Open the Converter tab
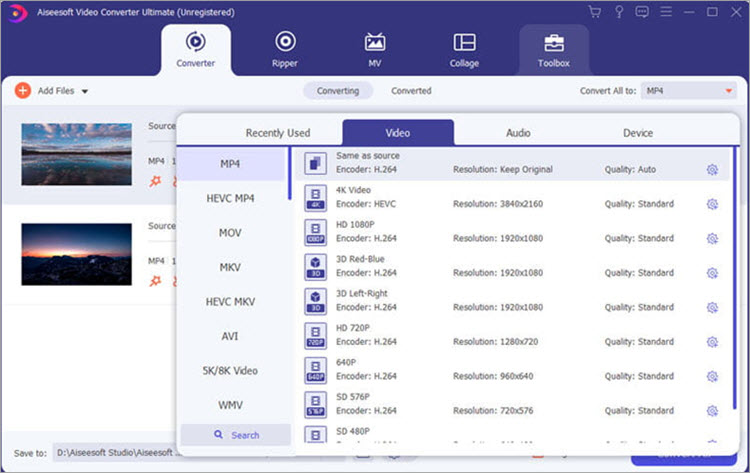Image resolution: width=750 pixels, height=473 pixels. pos(196,50)
